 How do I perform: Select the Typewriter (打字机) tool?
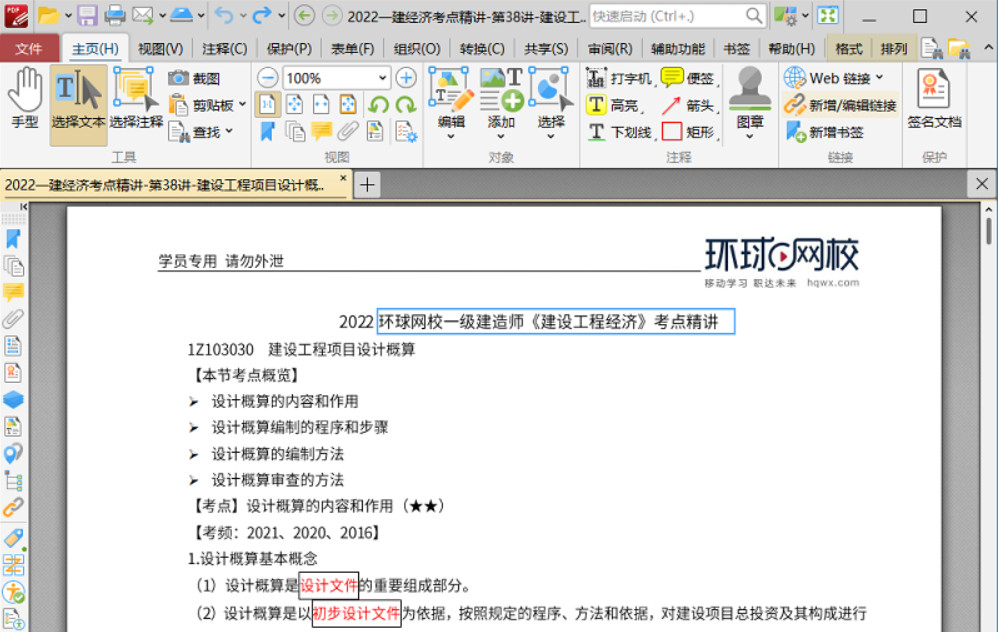(620, 78)
